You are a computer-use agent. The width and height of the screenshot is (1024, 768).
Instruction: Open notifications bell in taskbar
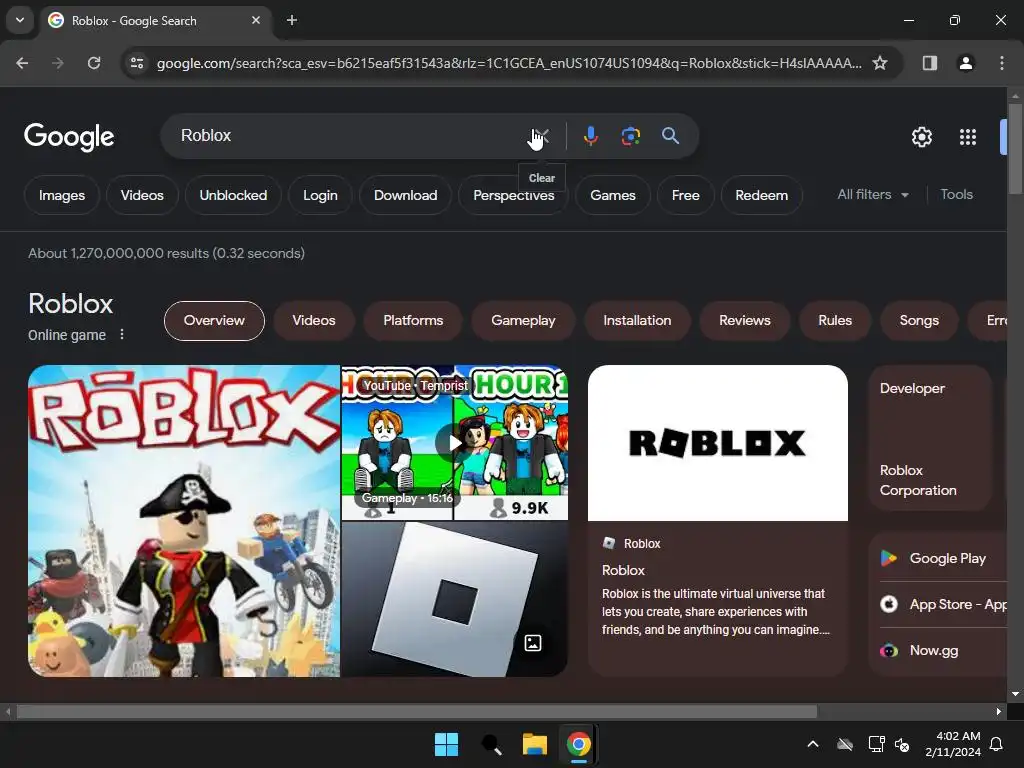996,744
